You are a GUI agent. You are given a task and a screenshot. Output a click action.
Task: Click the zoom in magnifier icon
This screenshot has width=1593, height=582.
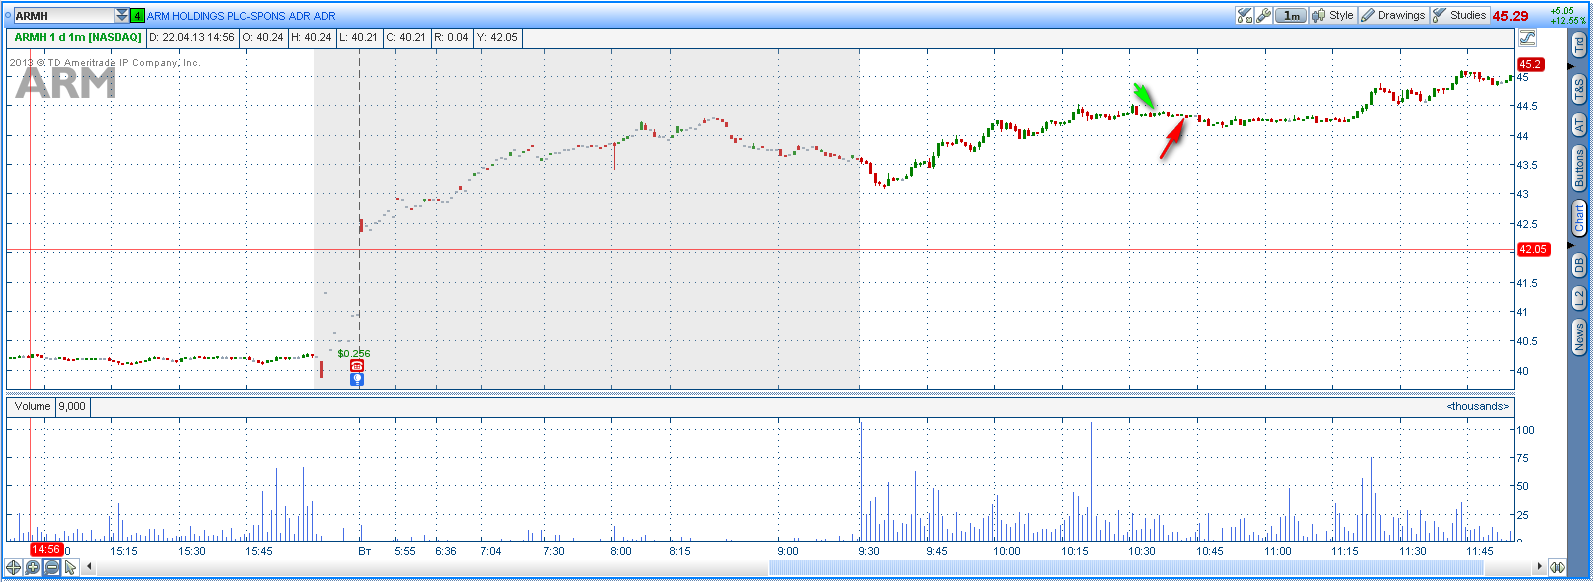tap(33, 567)
